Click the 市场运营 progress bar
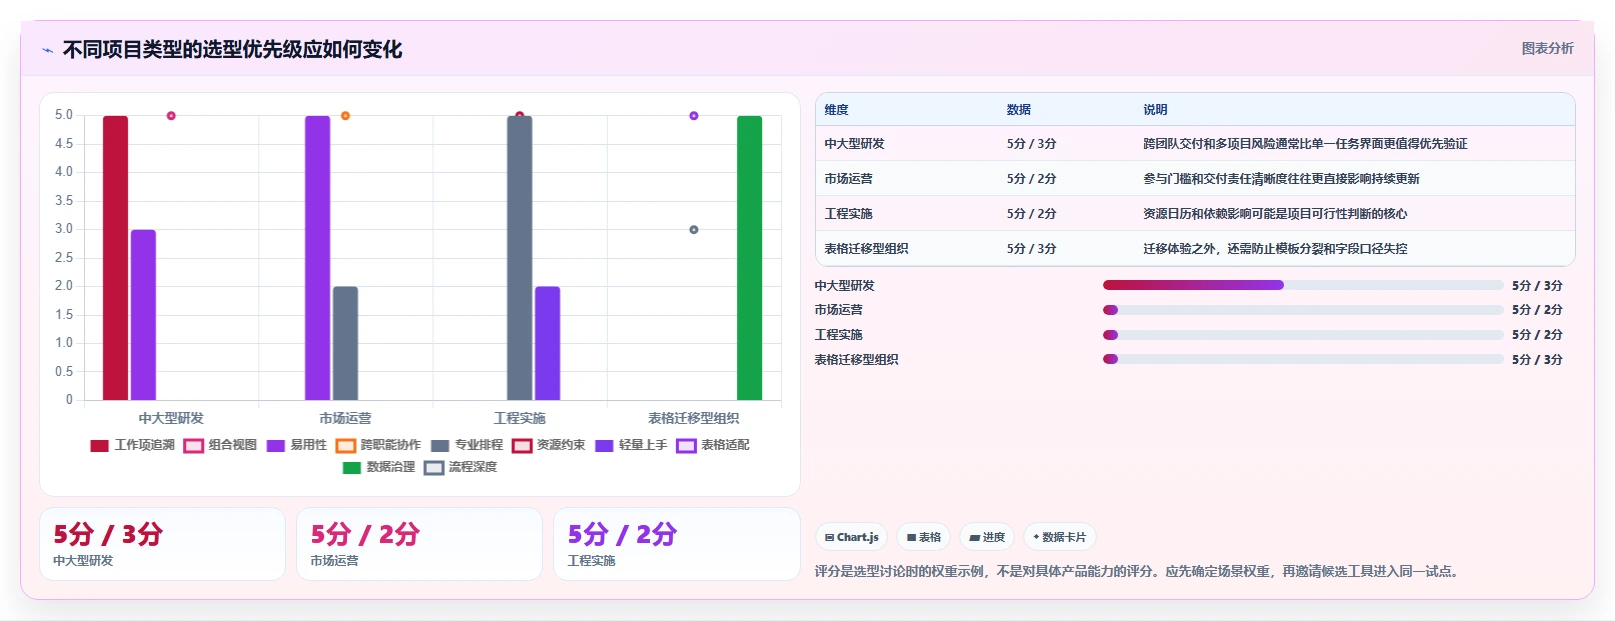 (x=1303, y=310)
